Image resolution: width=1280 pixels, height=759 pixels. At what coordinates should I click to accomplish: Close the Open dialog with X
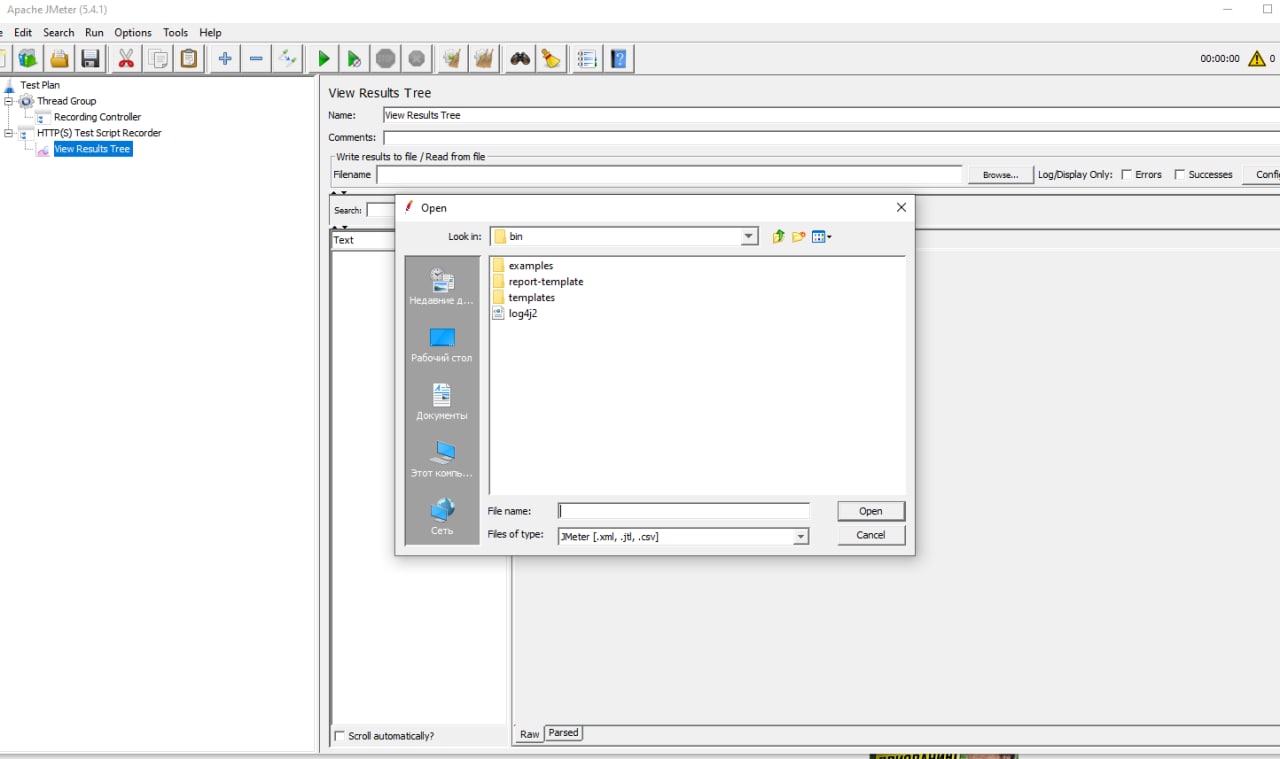[901, 208]
